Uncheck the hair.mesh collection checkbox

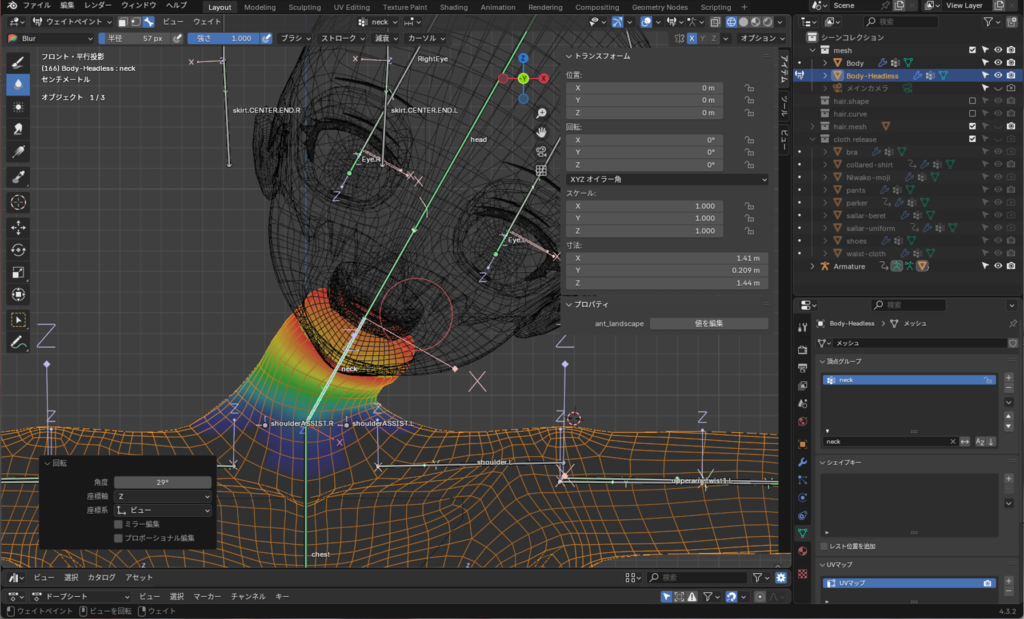972,127
